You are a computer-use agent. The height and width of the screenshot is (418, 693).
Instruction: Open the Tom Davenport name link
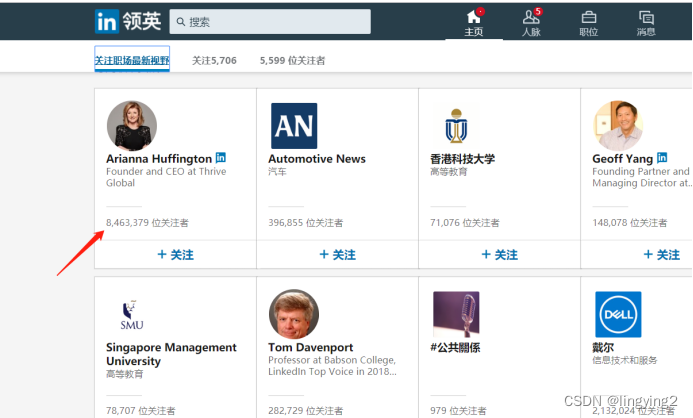pos(311,347)
